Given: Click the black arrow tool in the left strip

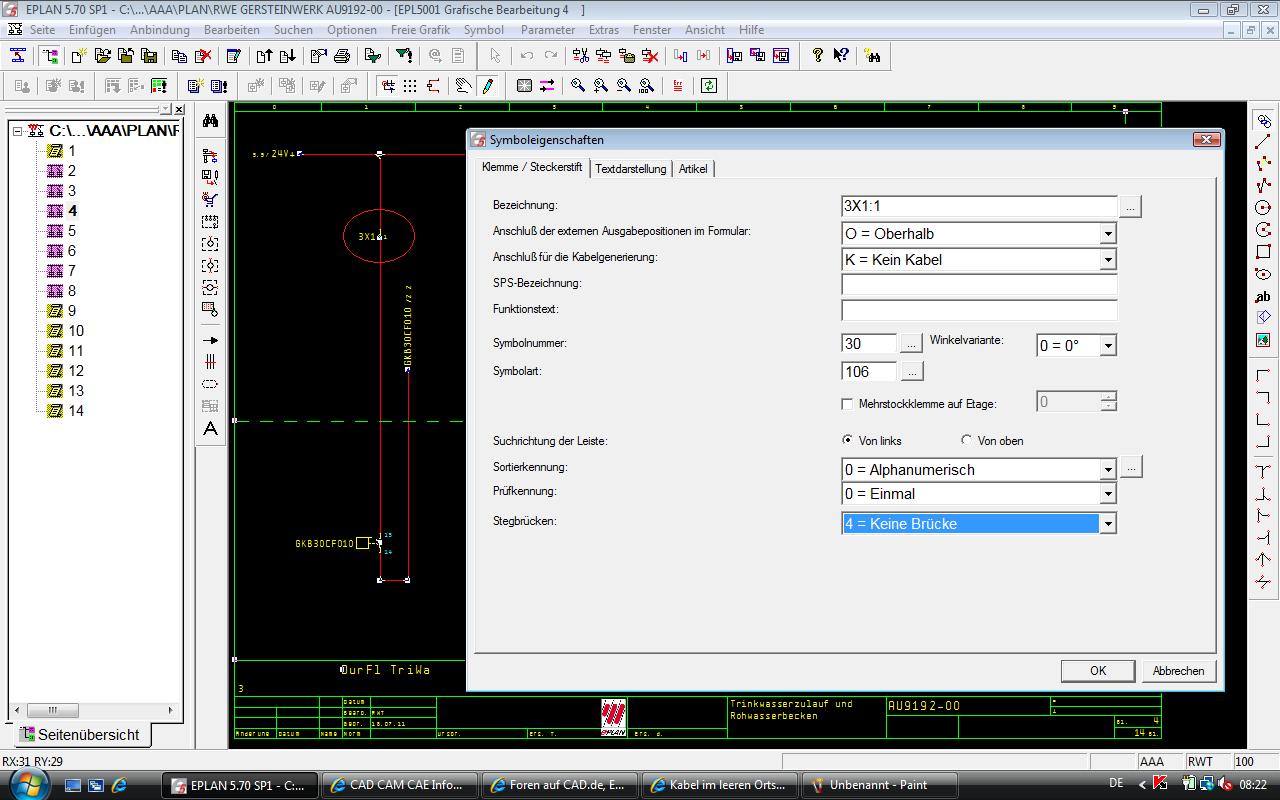Looking at the screenshot, I should pos(210,341).
